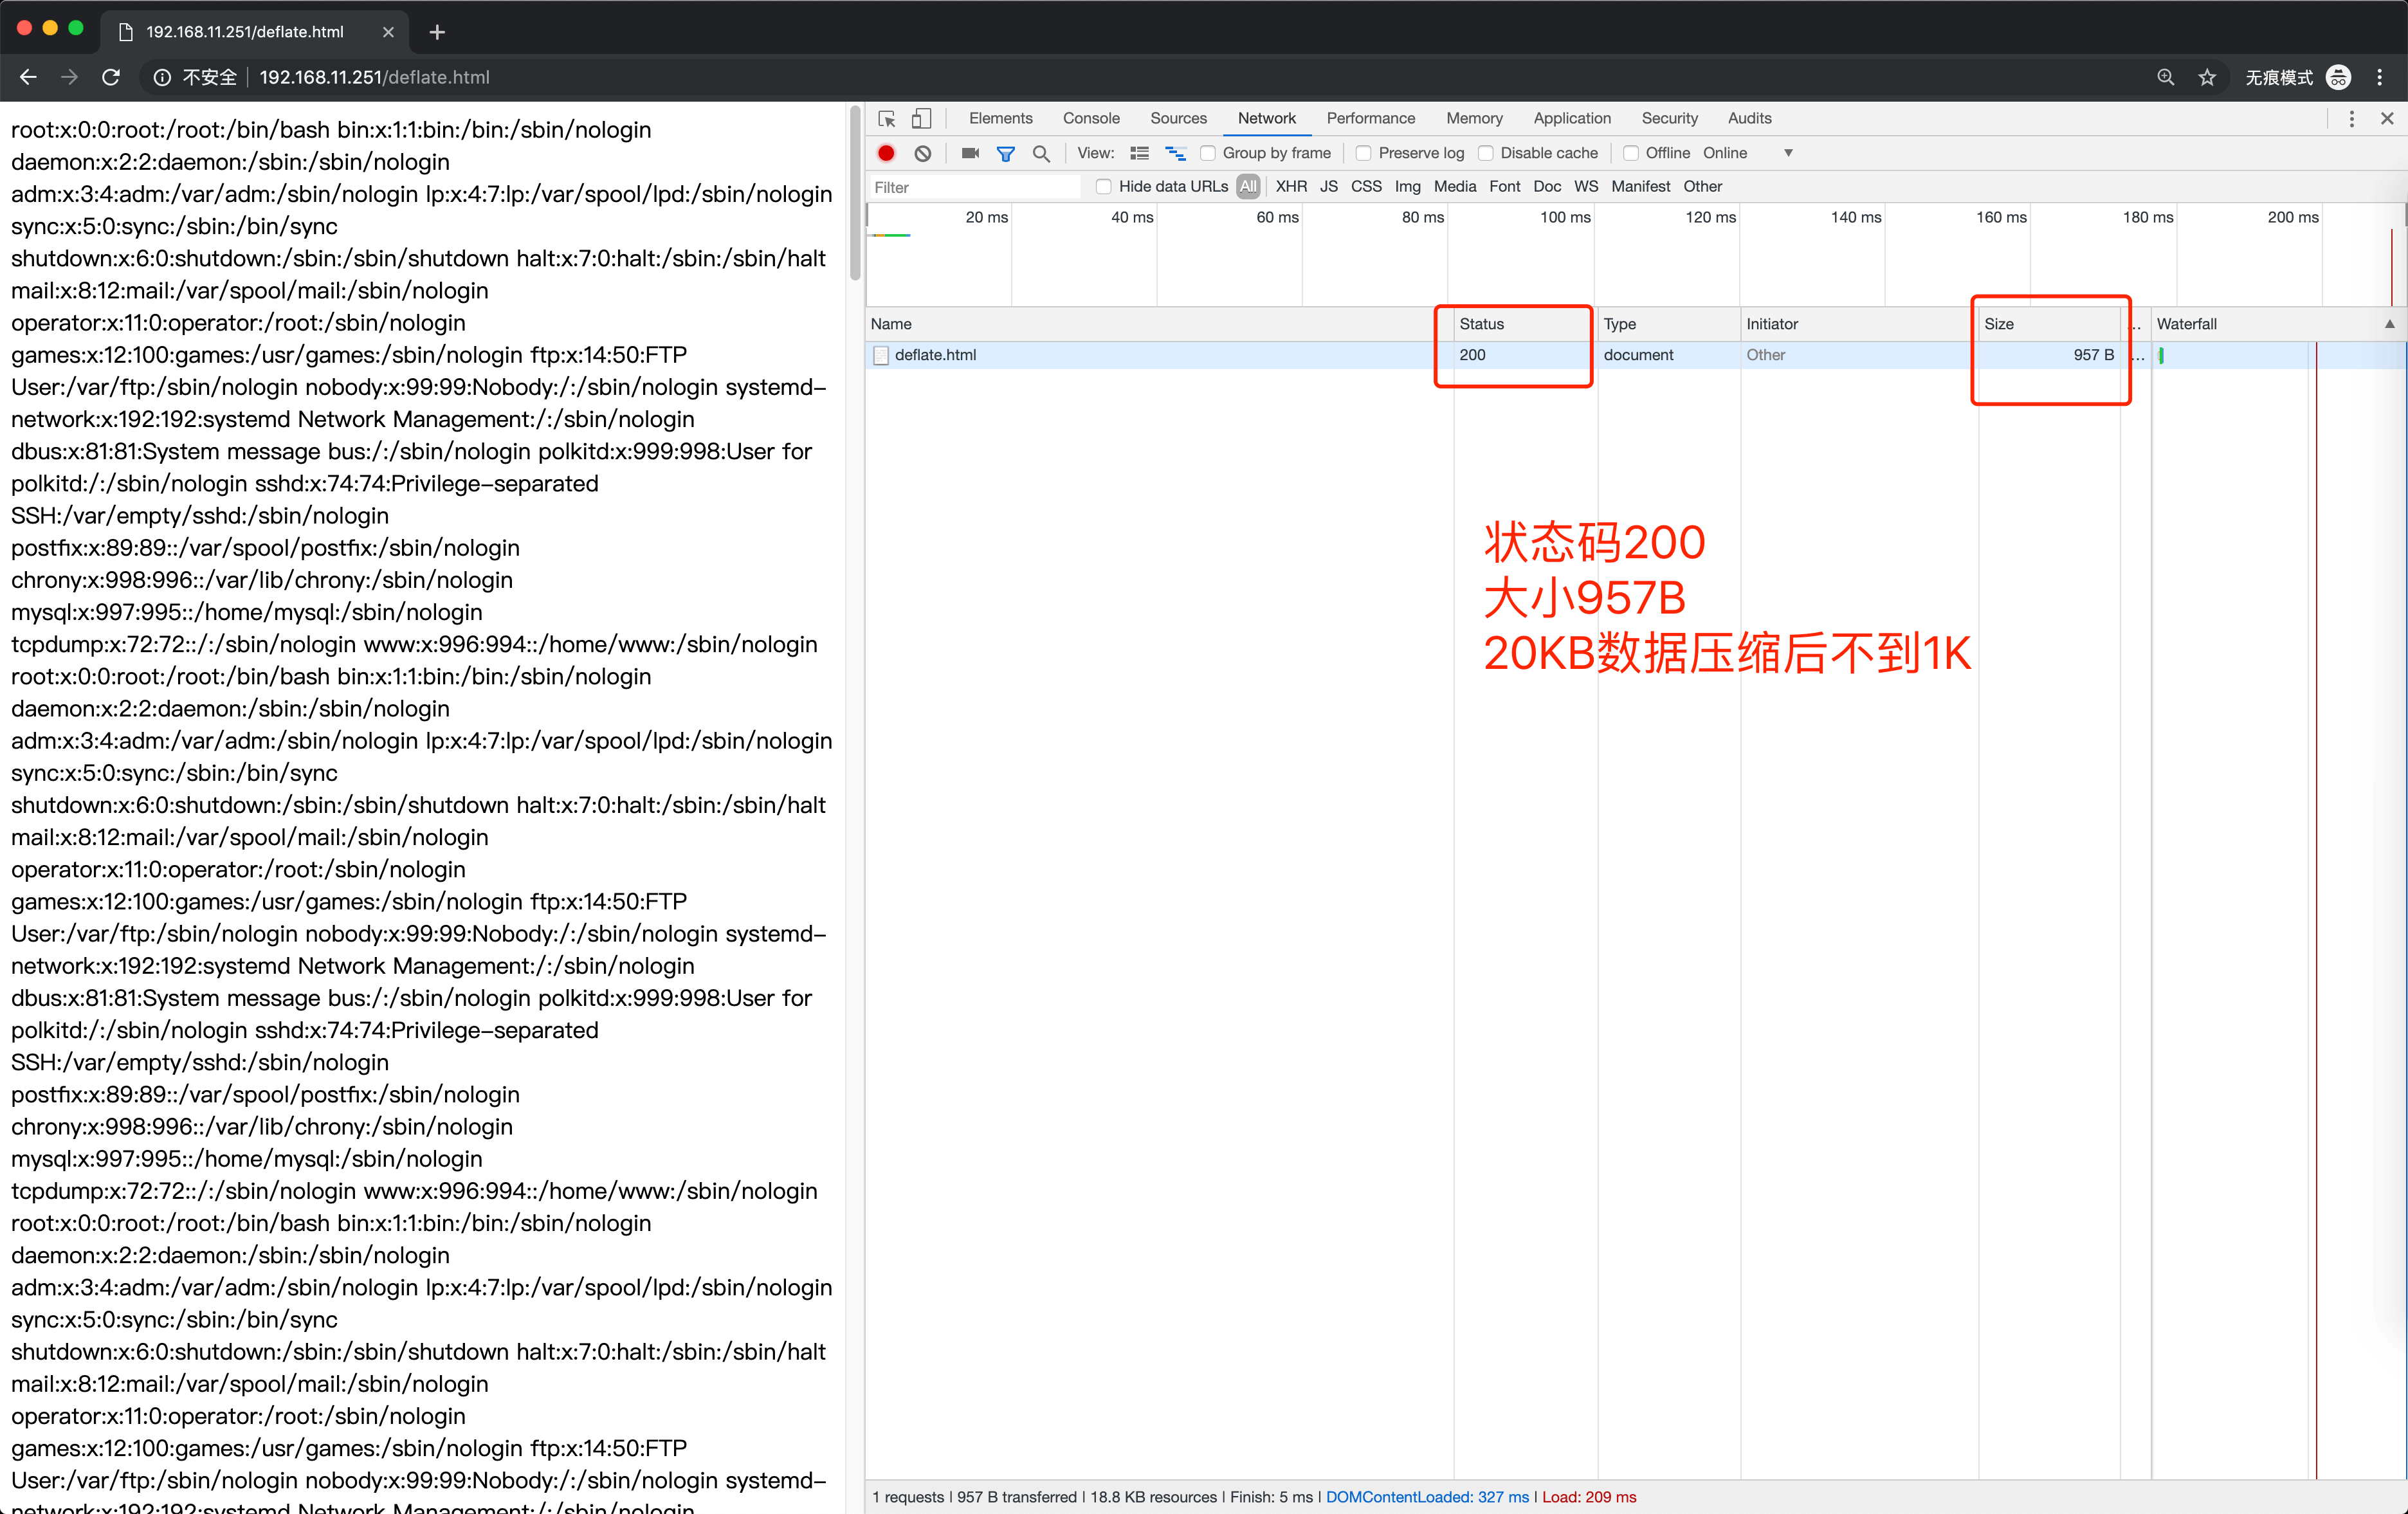Clear the network log
Viewport: 2408px width, 1514px height.
click(922, 153)
